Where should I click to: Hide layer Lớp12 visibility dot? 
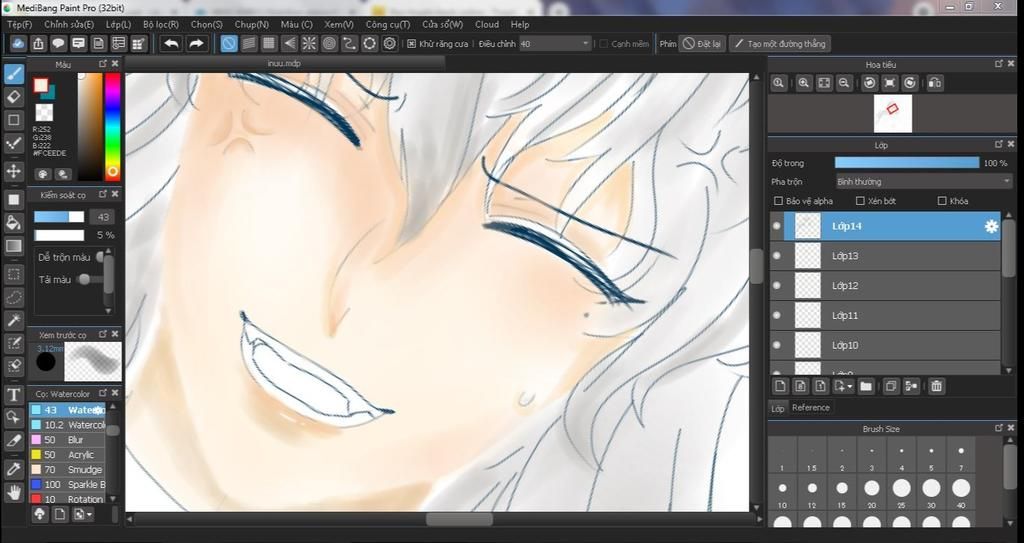(776, 286)
